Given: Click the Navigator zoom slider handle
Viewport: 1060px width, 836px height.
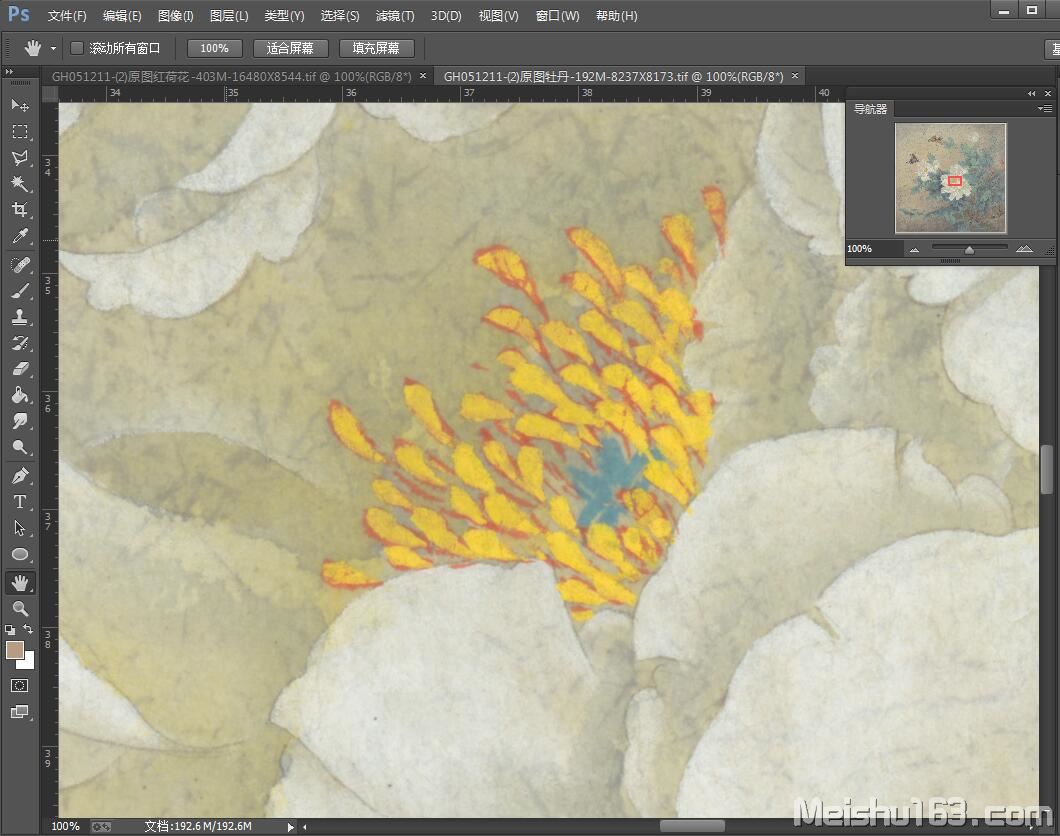Looking at the screenshot, I should click(x=969, y=250).
